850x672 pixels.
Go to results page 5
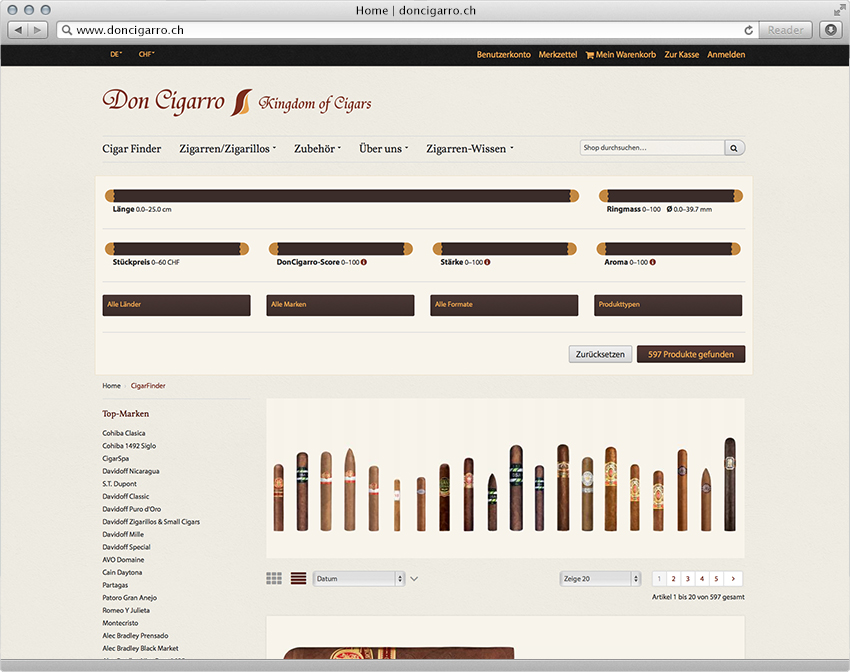point(716,579)
